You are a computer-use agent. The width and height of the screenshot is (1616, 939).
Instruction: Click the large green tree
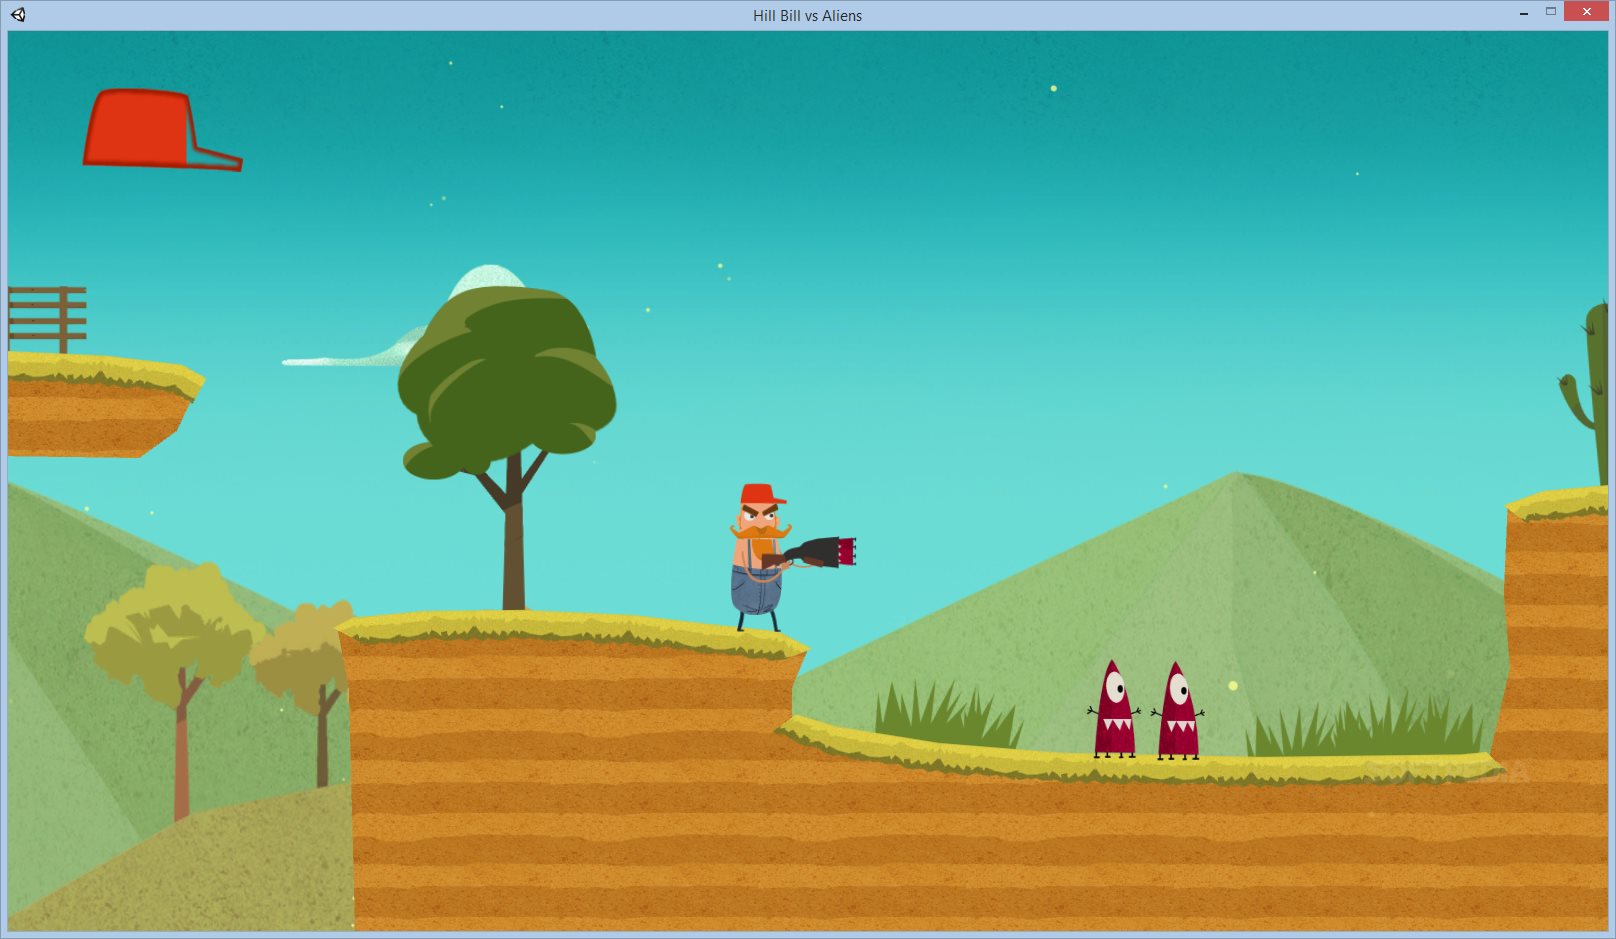[507, 448]
